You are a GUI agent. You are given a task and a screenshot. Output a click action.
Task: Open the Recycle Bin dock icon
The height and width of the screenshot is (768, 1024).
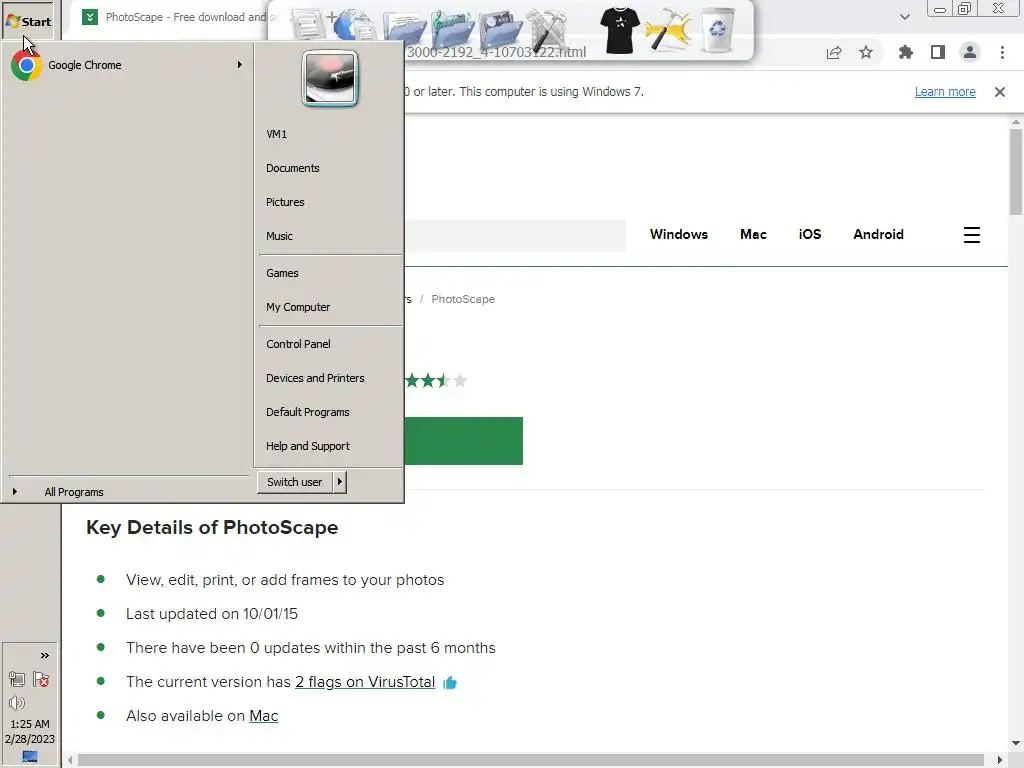718,30
